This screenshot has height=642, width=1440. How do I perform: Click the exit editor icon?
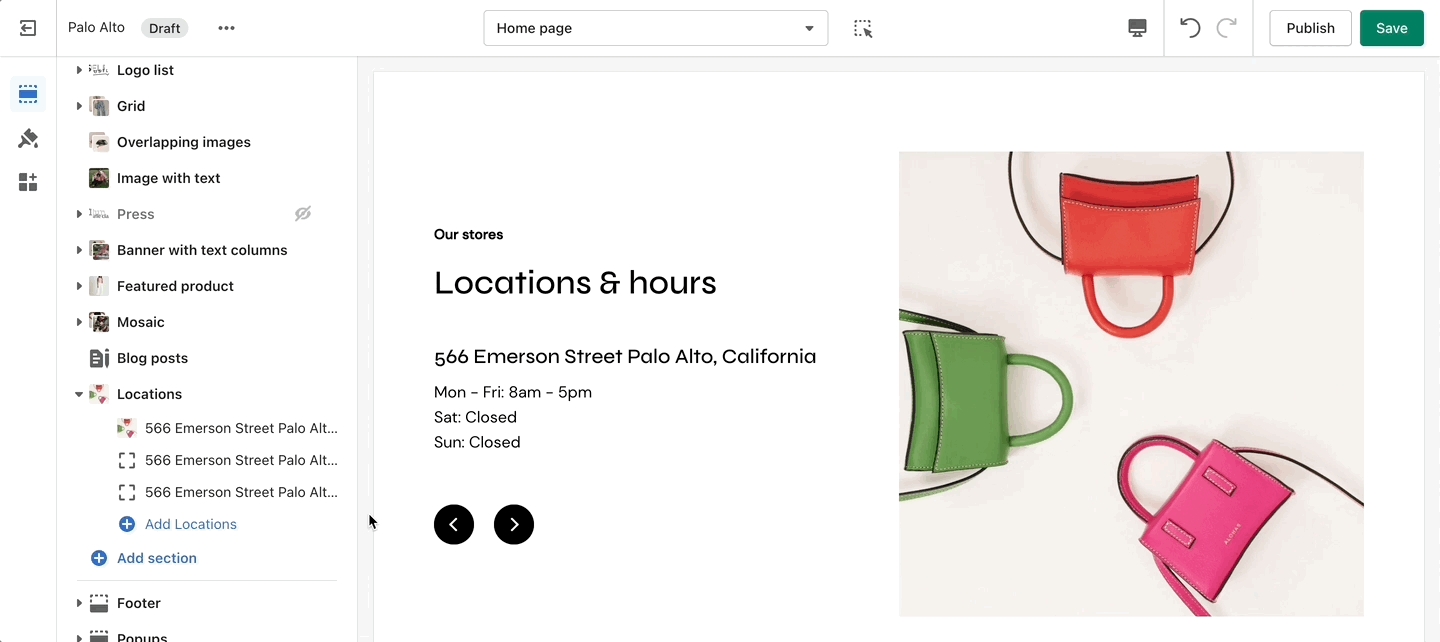(x=28, y=28)
